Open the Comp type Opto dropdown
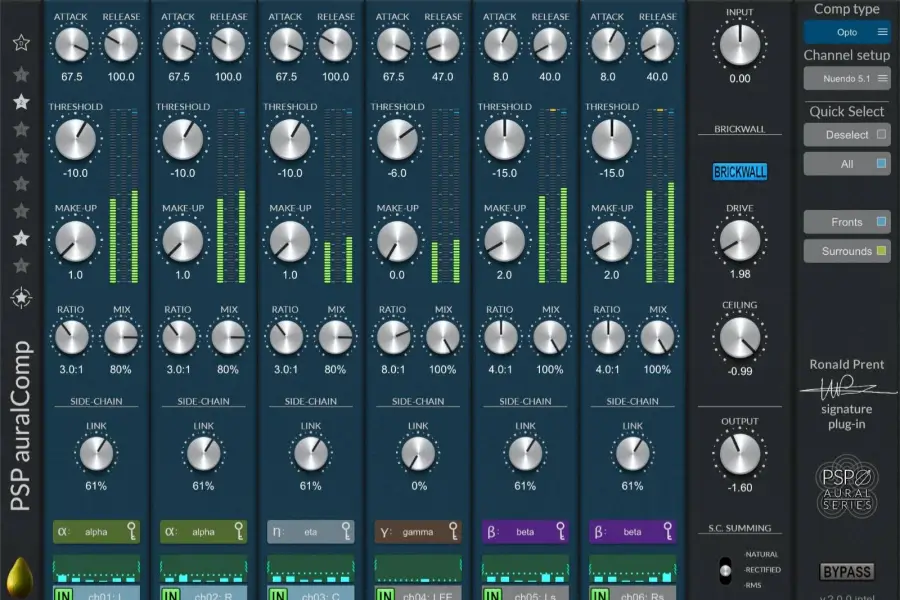900x600 pixels. pyautogui.click(x=847, y=32)
